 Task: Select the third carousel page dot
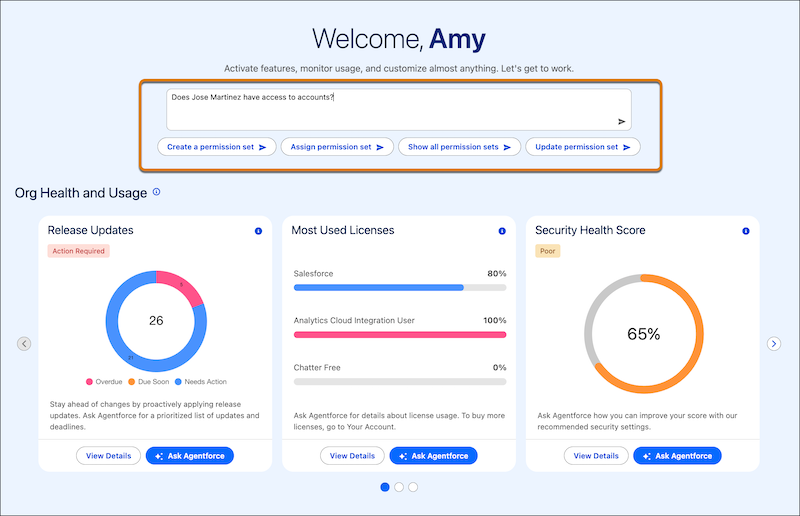click(x=413, y=487)
